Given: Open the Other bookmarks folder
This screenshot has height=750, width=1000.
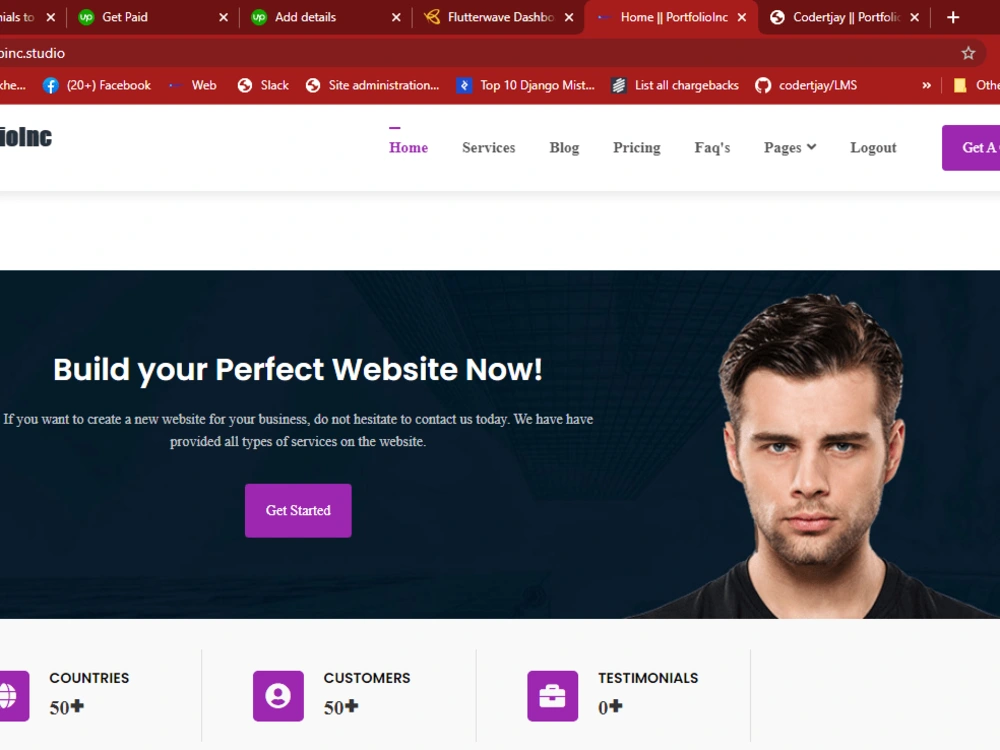Looking at the screenshot, I should pyautogui.click(x=976, y=85).
